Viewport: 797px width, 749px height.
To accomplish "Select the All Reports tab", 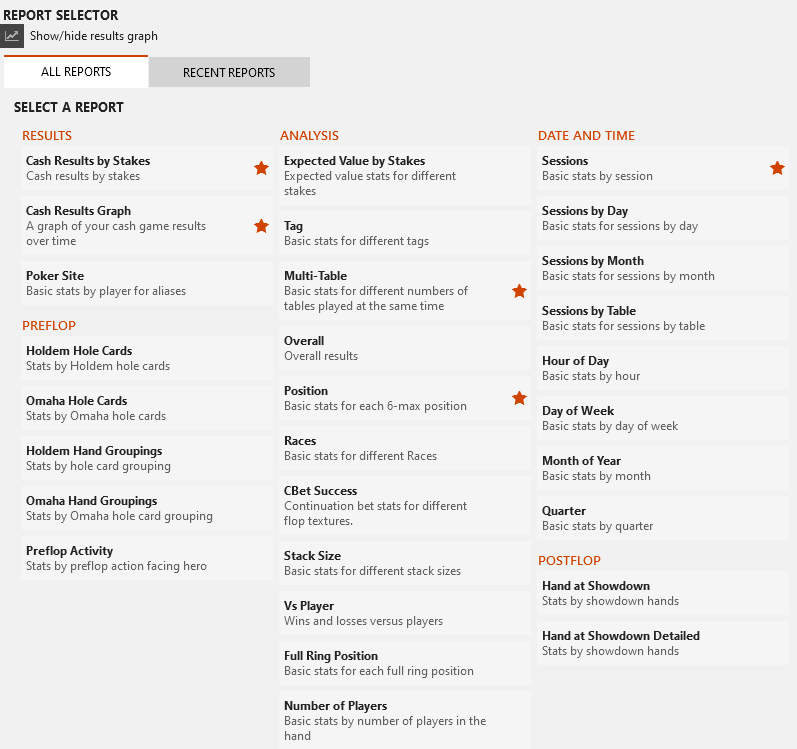I will (76, 72).
